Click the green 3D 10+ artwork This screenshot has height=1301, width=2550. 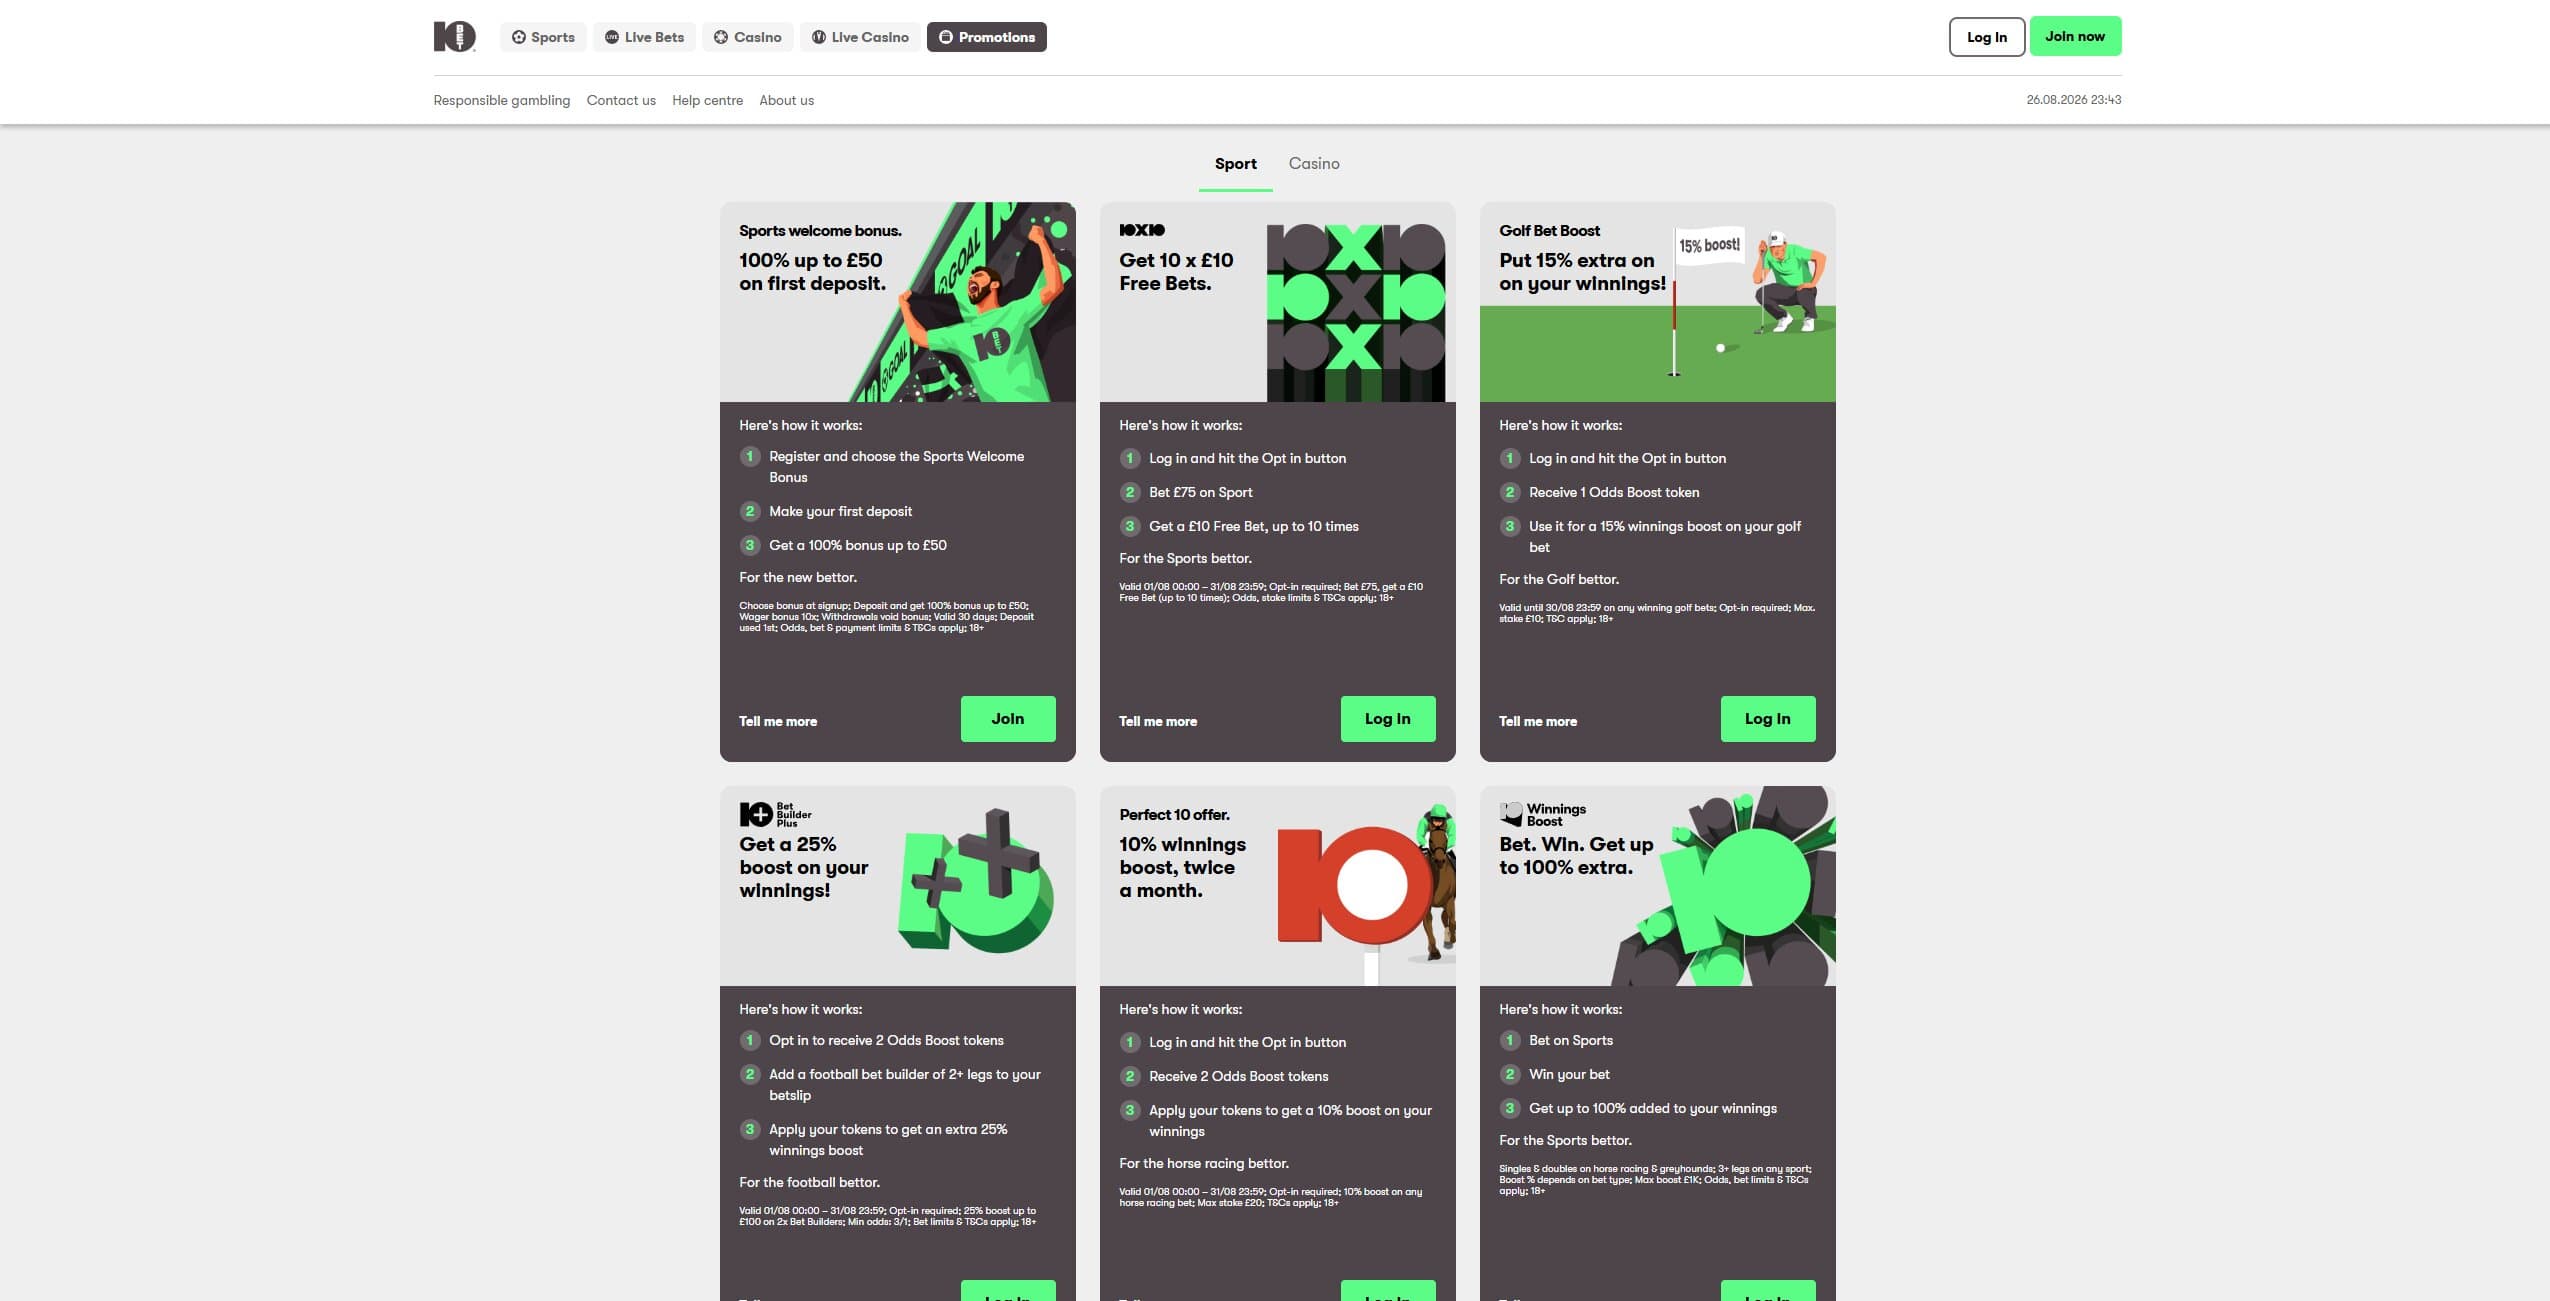[976, 881]
